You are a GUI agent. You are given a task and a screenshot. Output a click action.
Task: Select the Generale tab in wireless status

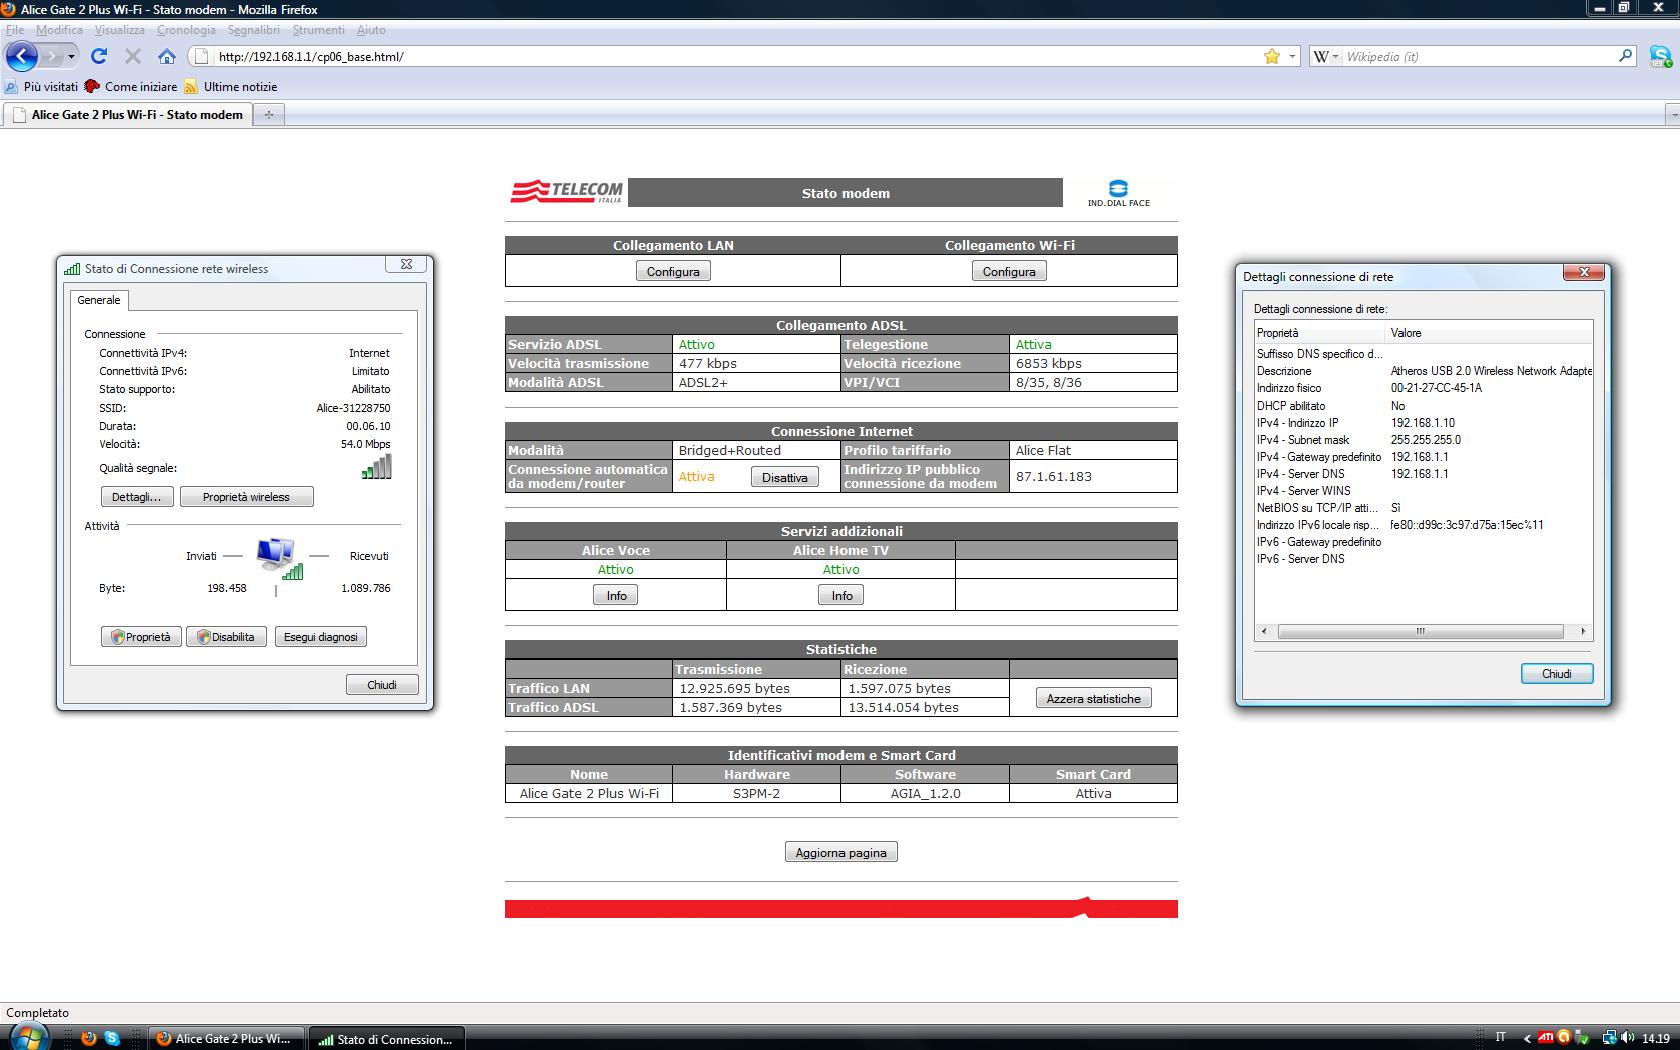coord(99,300)
